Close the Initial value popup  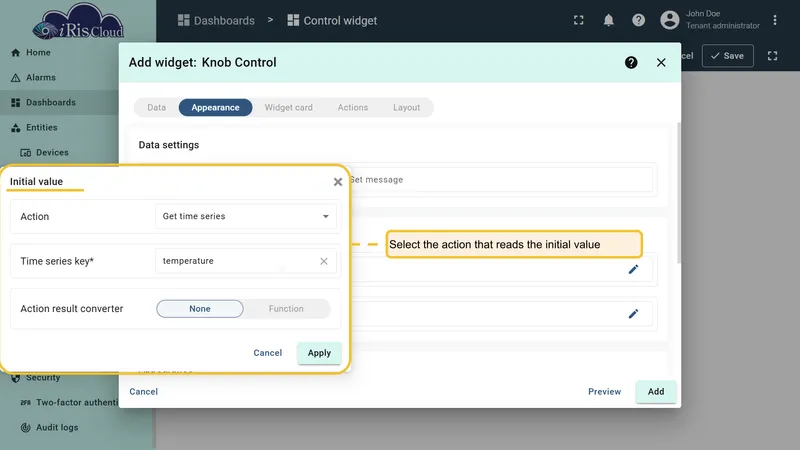pos(338,182)
